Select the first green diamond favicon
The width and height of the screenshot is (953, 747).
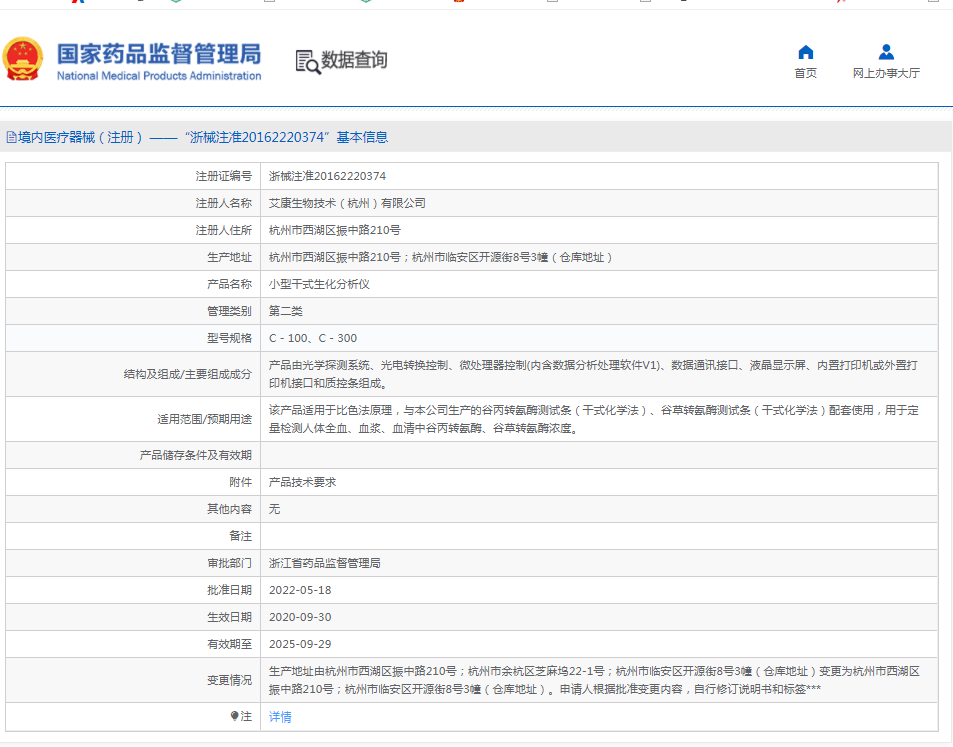pos(176,4)
